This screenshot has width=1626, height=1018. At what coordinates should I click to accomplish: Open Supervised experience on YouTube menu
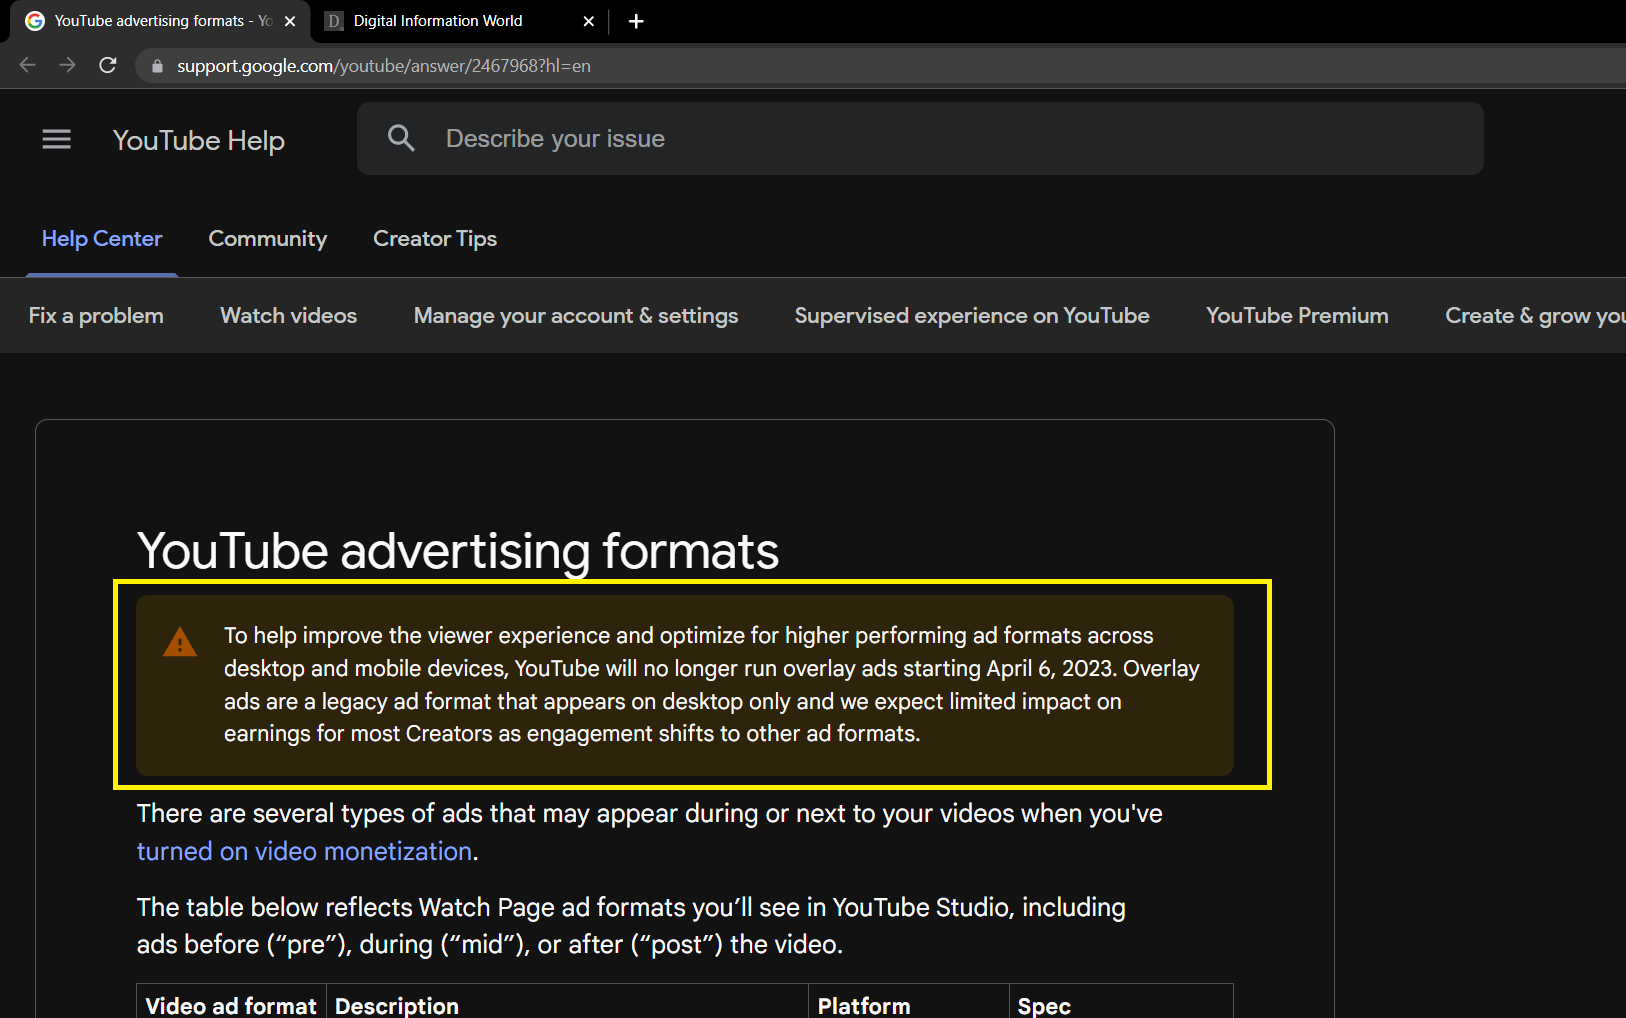(x=972, y=316)
